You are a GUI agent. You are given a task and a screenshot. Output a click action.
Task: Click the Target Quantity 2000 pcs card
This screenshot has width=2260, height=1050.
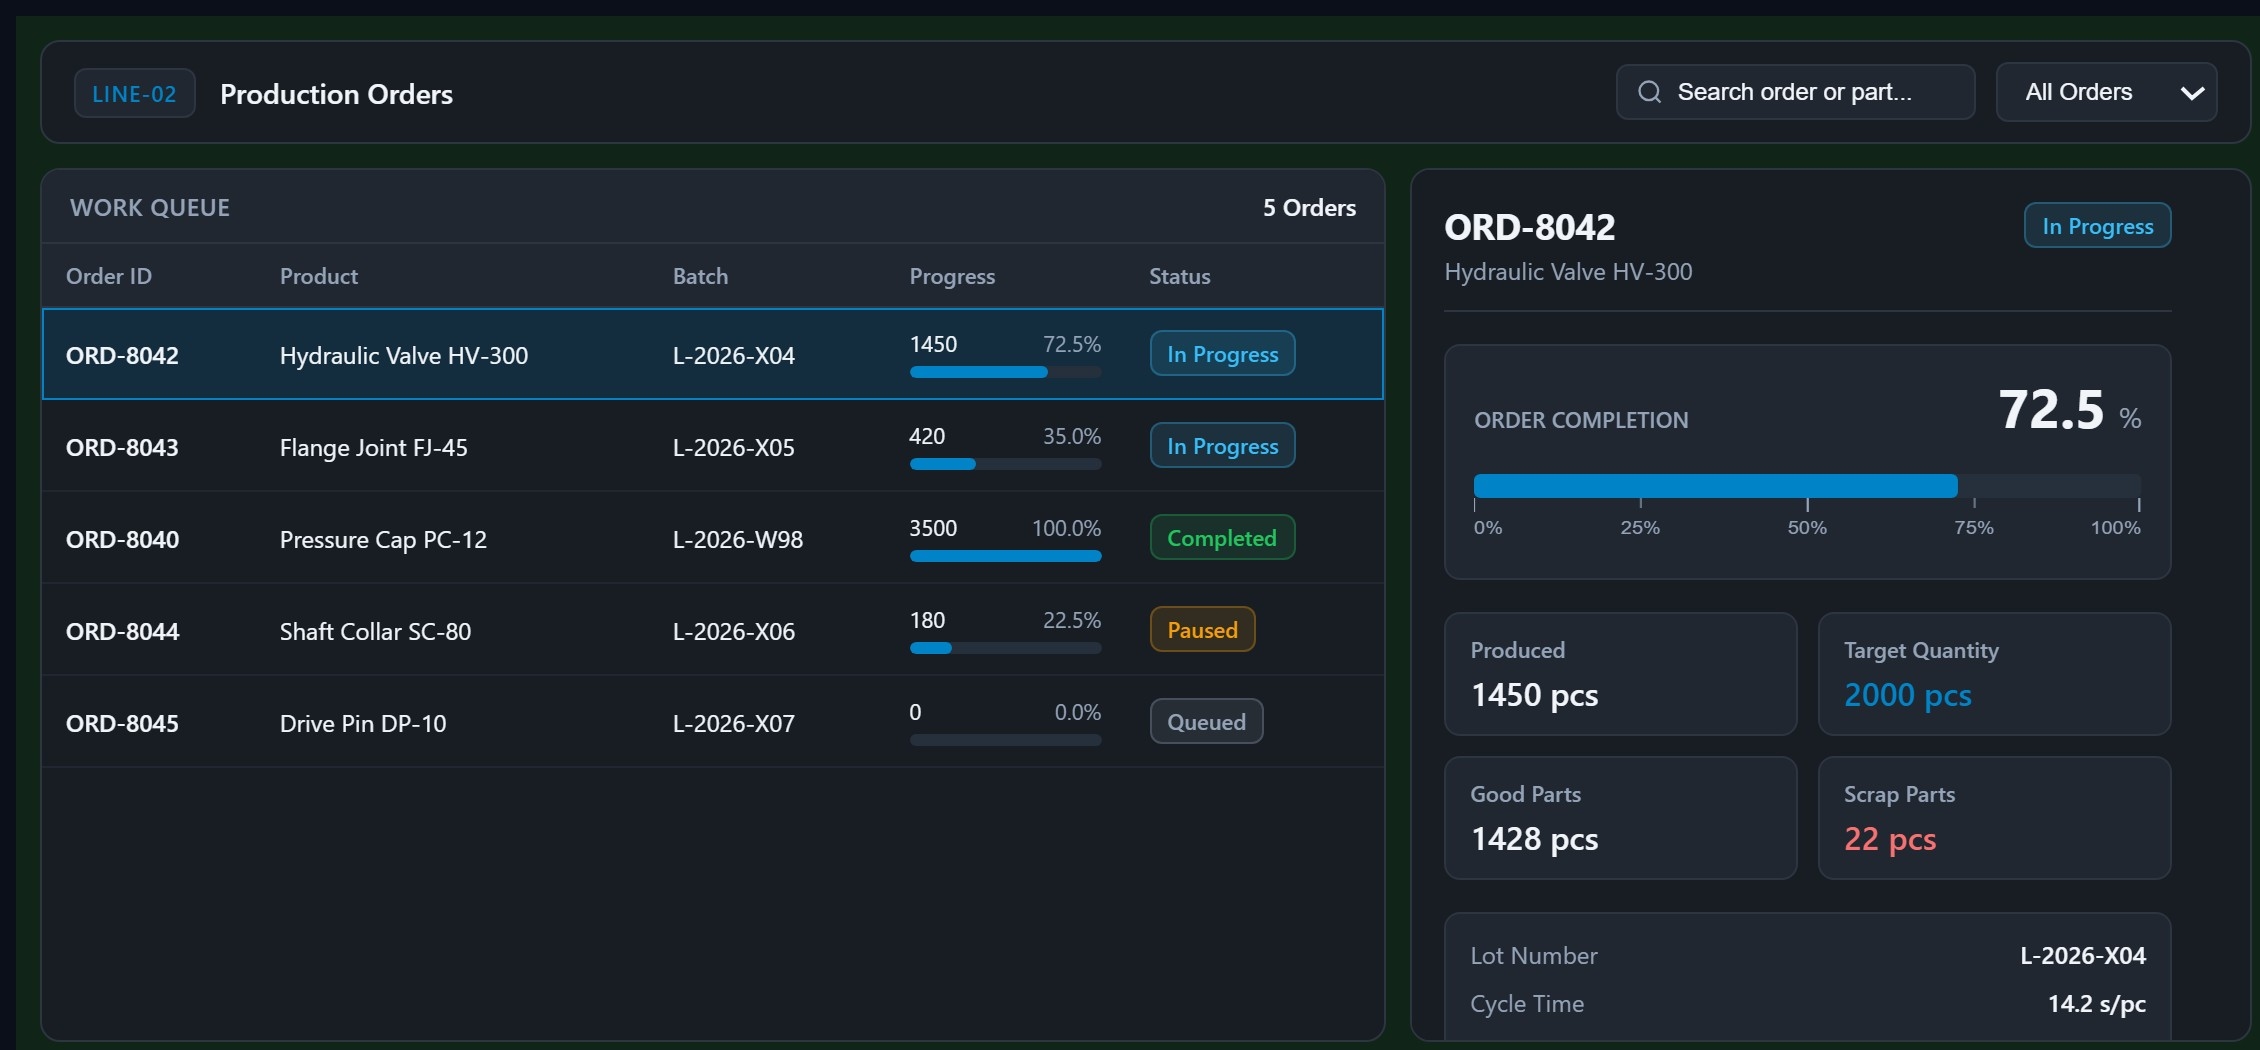[1994, 674]
